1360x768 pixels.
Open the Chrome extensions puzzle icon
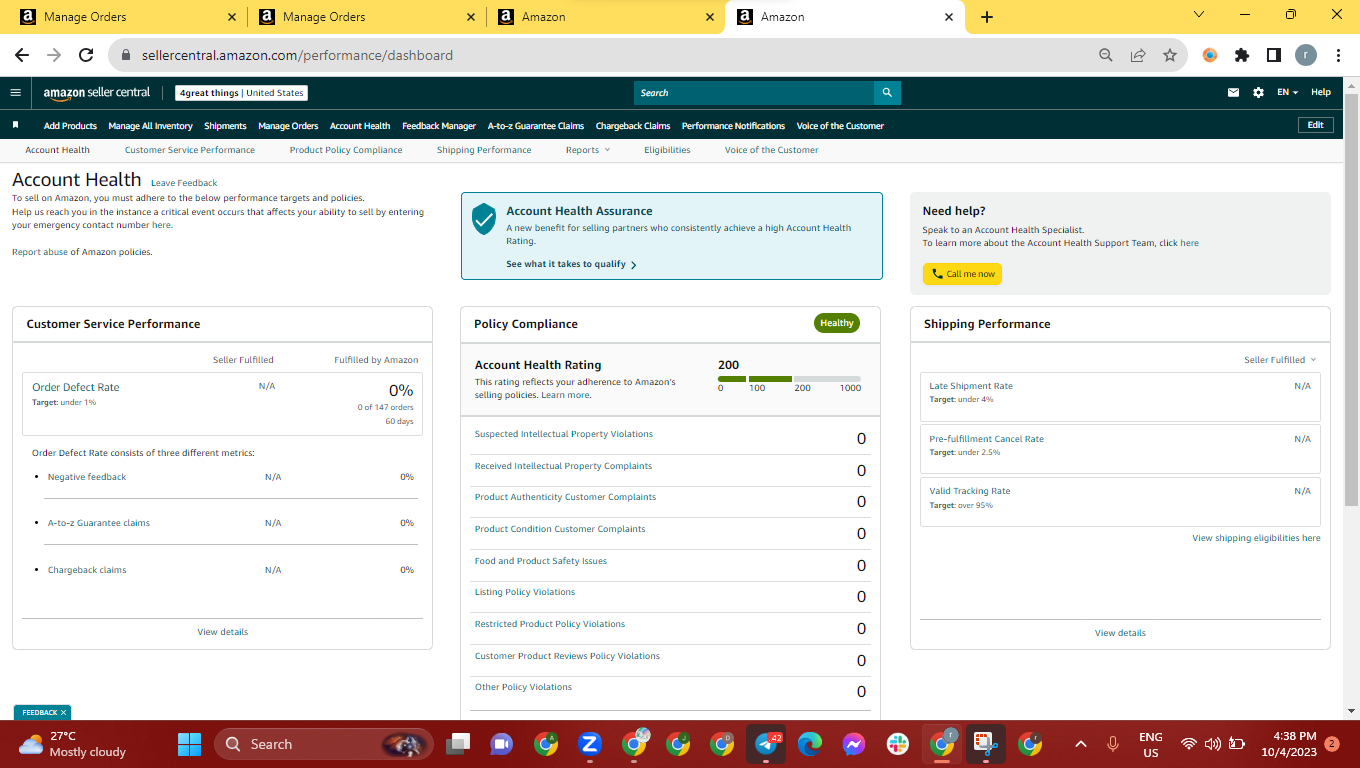click(x=1242, y=55)
